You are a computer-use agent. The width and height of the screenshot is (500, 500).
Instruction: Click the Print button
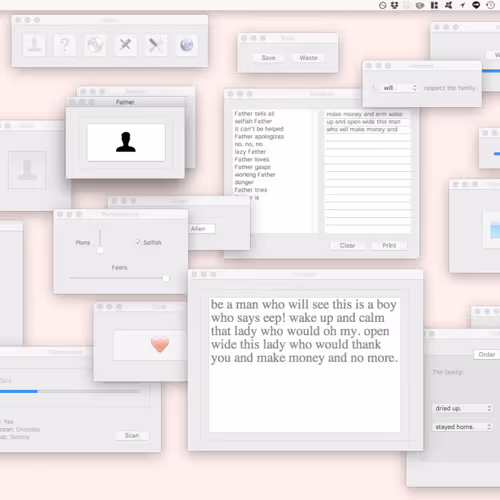point(389,245)
